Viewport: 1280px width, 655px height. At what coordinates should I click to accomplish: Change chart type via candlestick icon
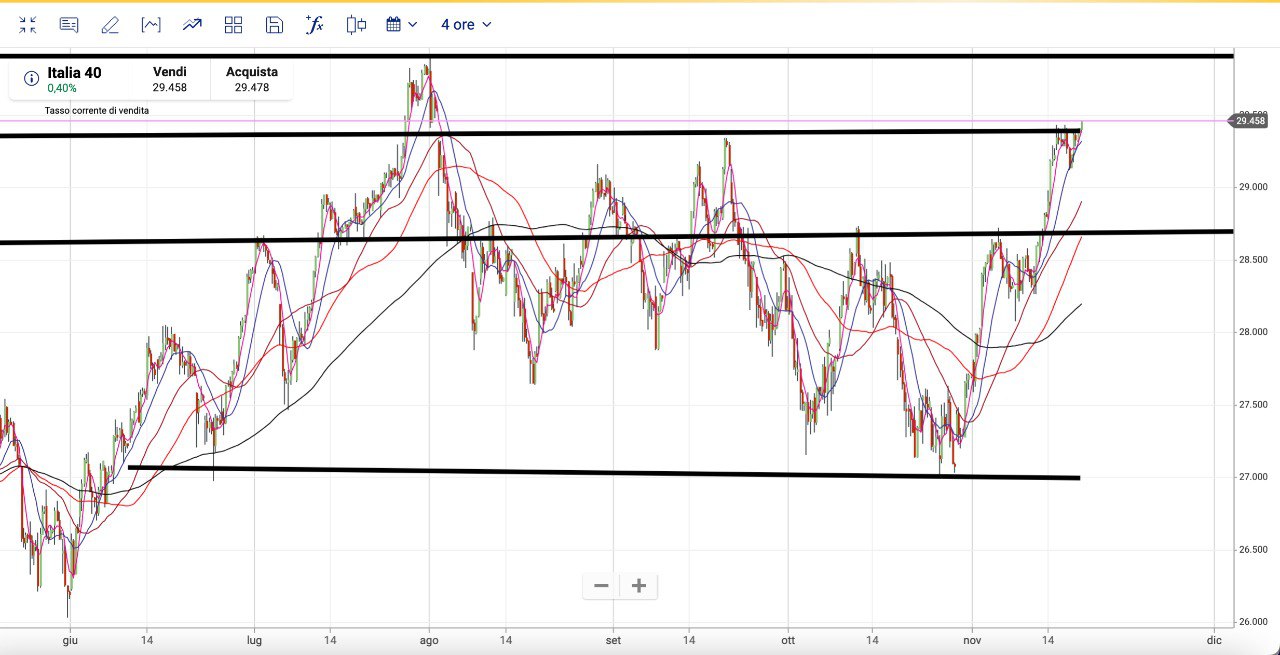tap(356, 25)
